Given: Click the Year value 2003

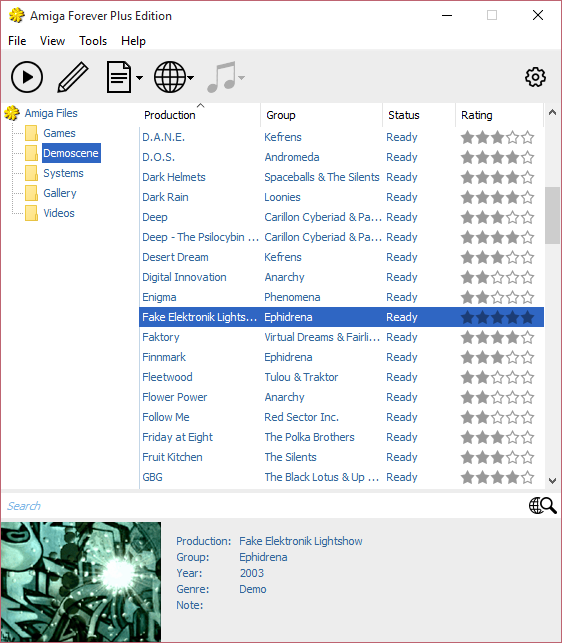Looking at the screenshot, I should (x=251, y=573).
